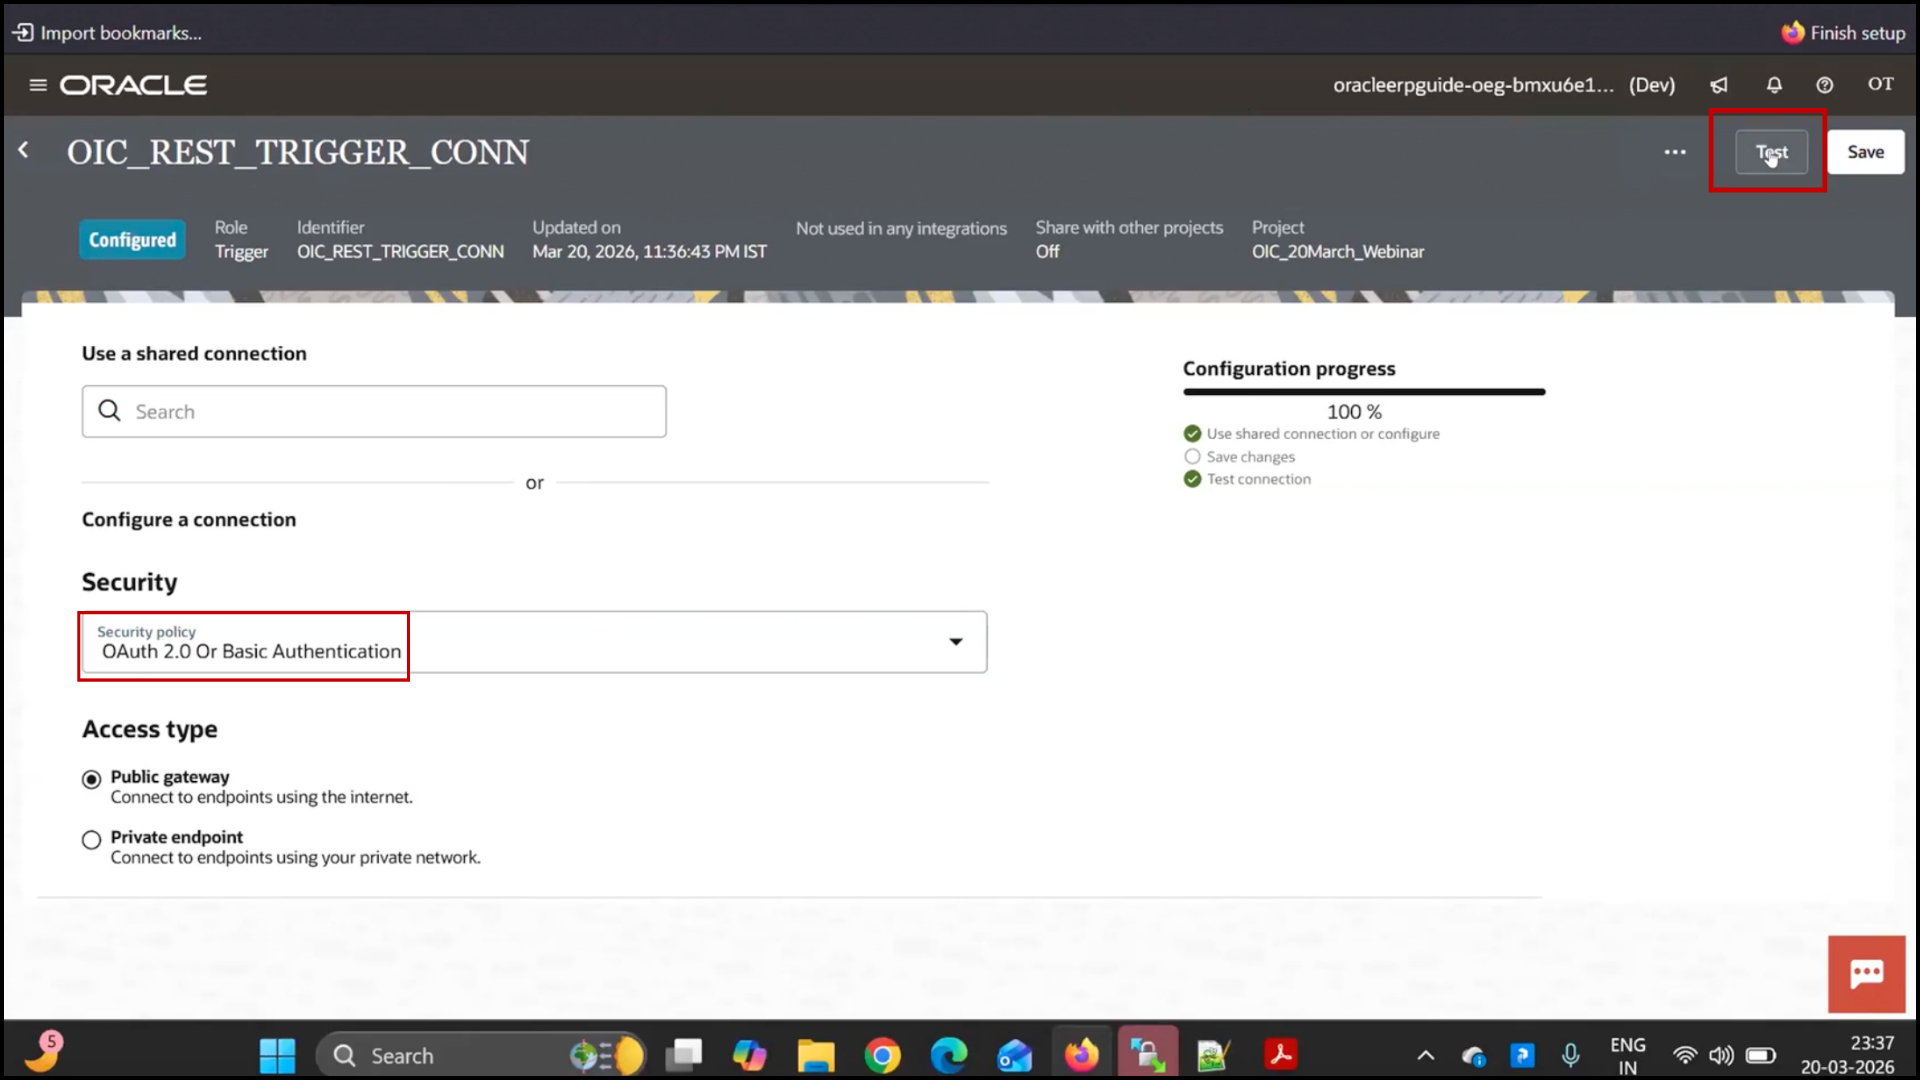Click the battery tray icon

tap(1761, 1056)
